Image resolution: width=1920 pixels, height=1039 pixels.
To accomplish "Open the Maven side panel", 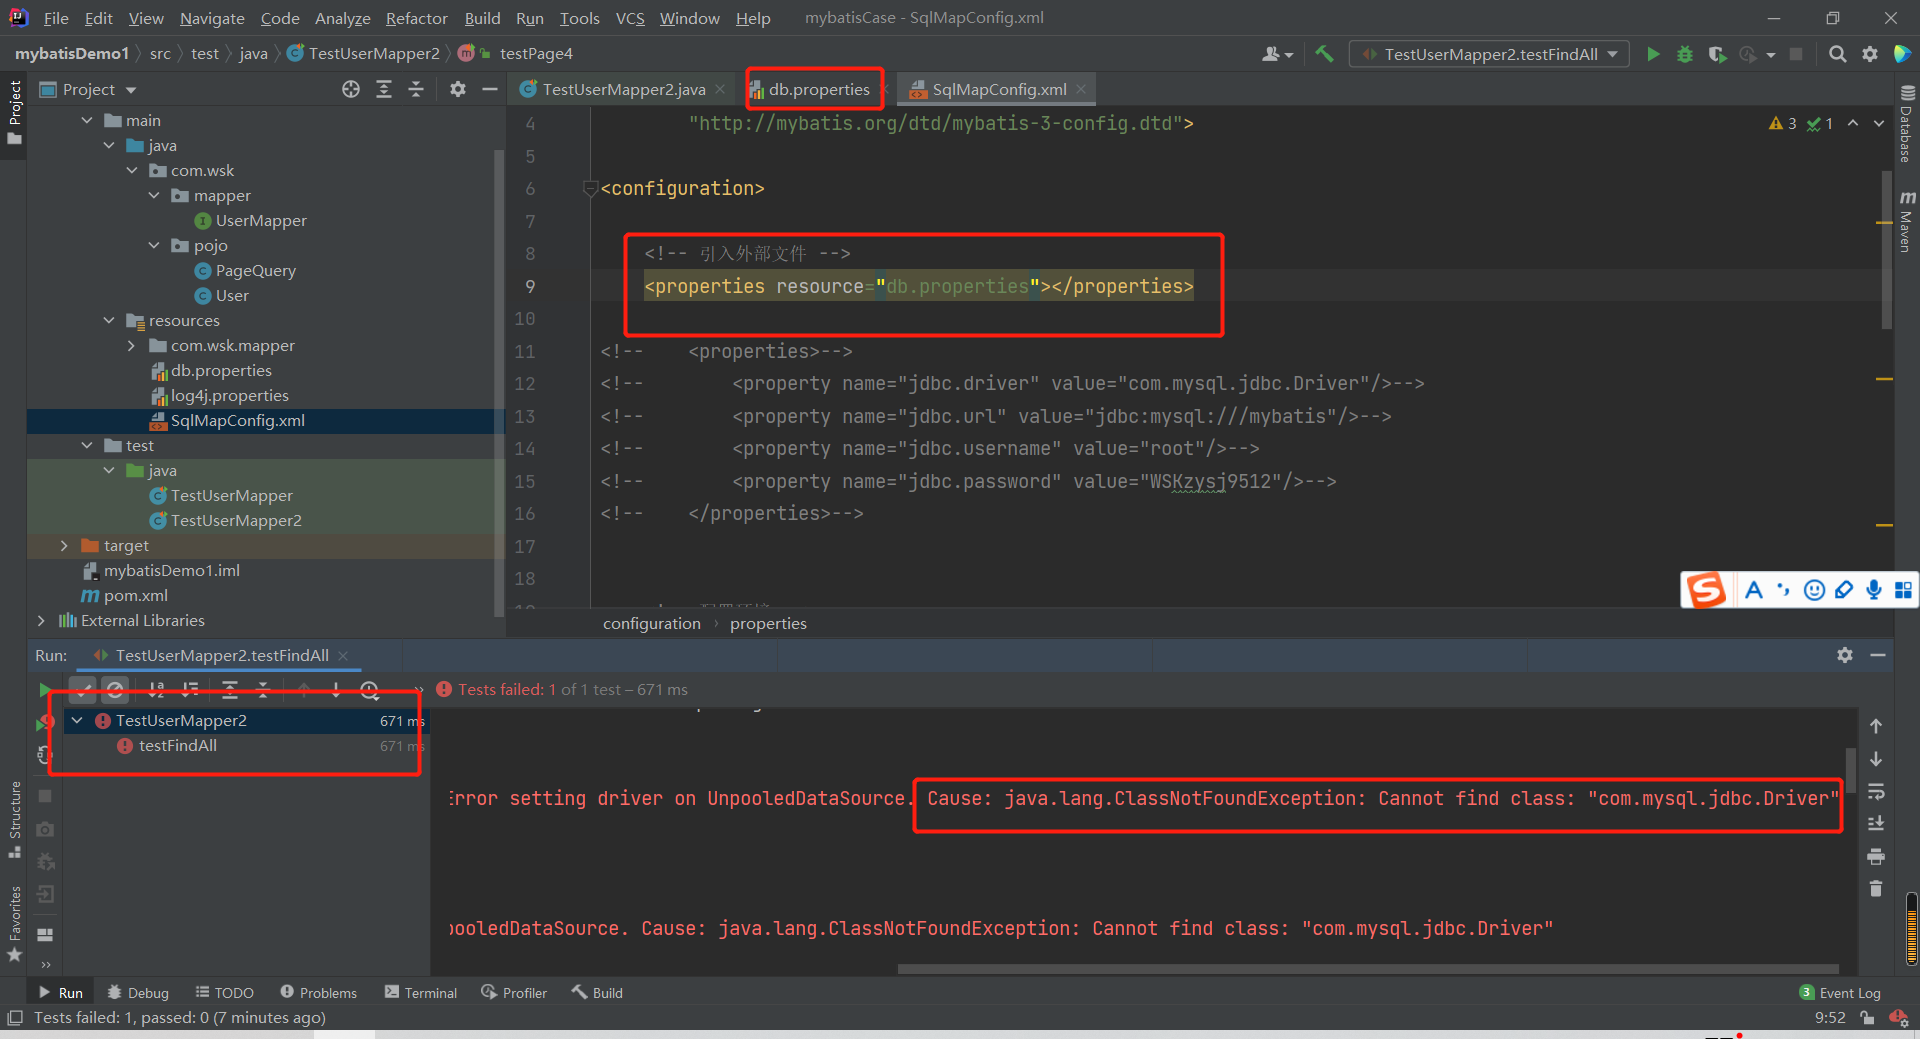I will (1906, 221).
